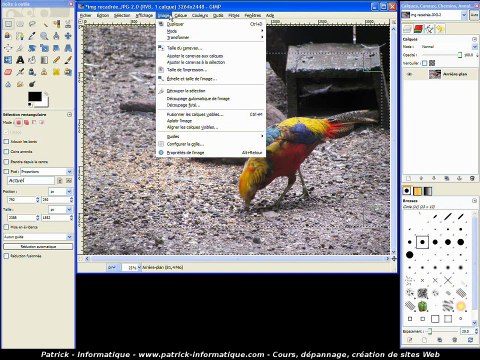Open the Position unit dropdown
This screenshot has width=480, height=360.
60,191
